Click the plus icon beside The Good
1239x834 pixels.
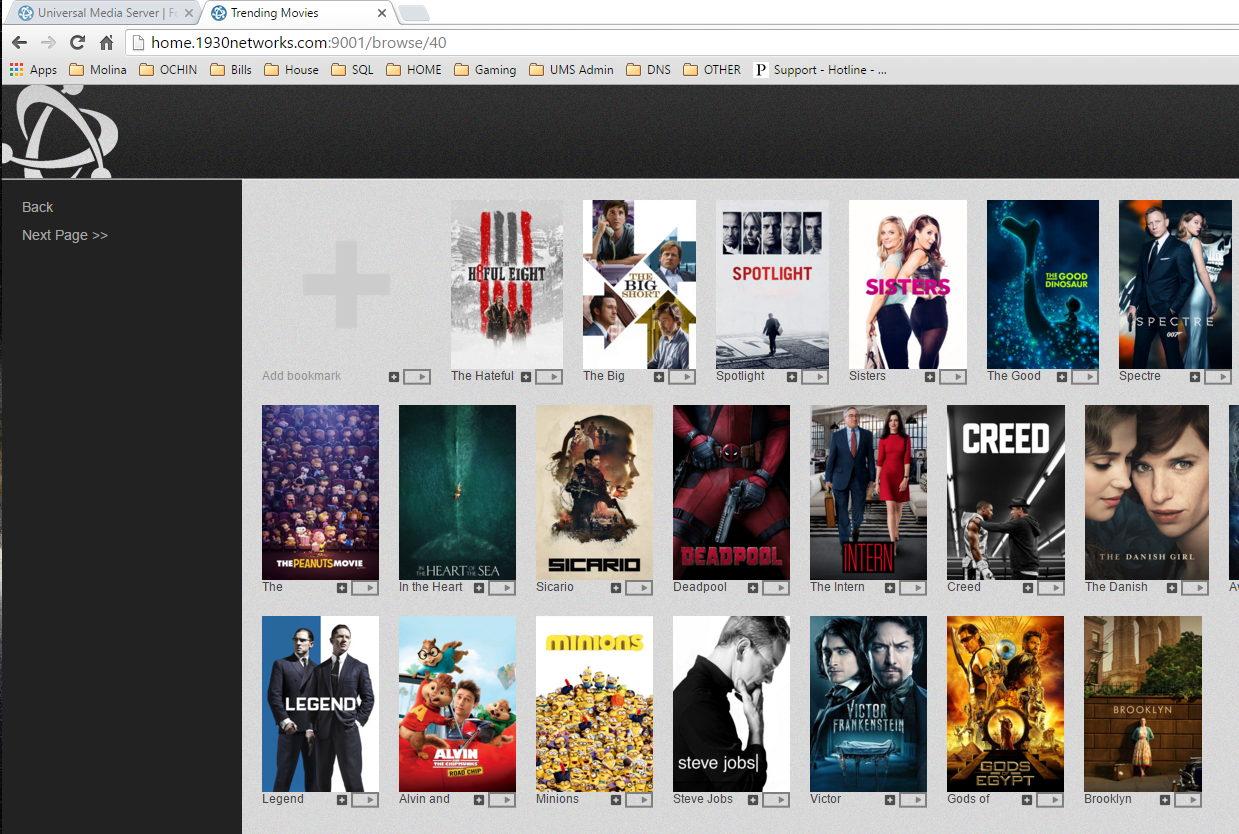coord(1062,377)
